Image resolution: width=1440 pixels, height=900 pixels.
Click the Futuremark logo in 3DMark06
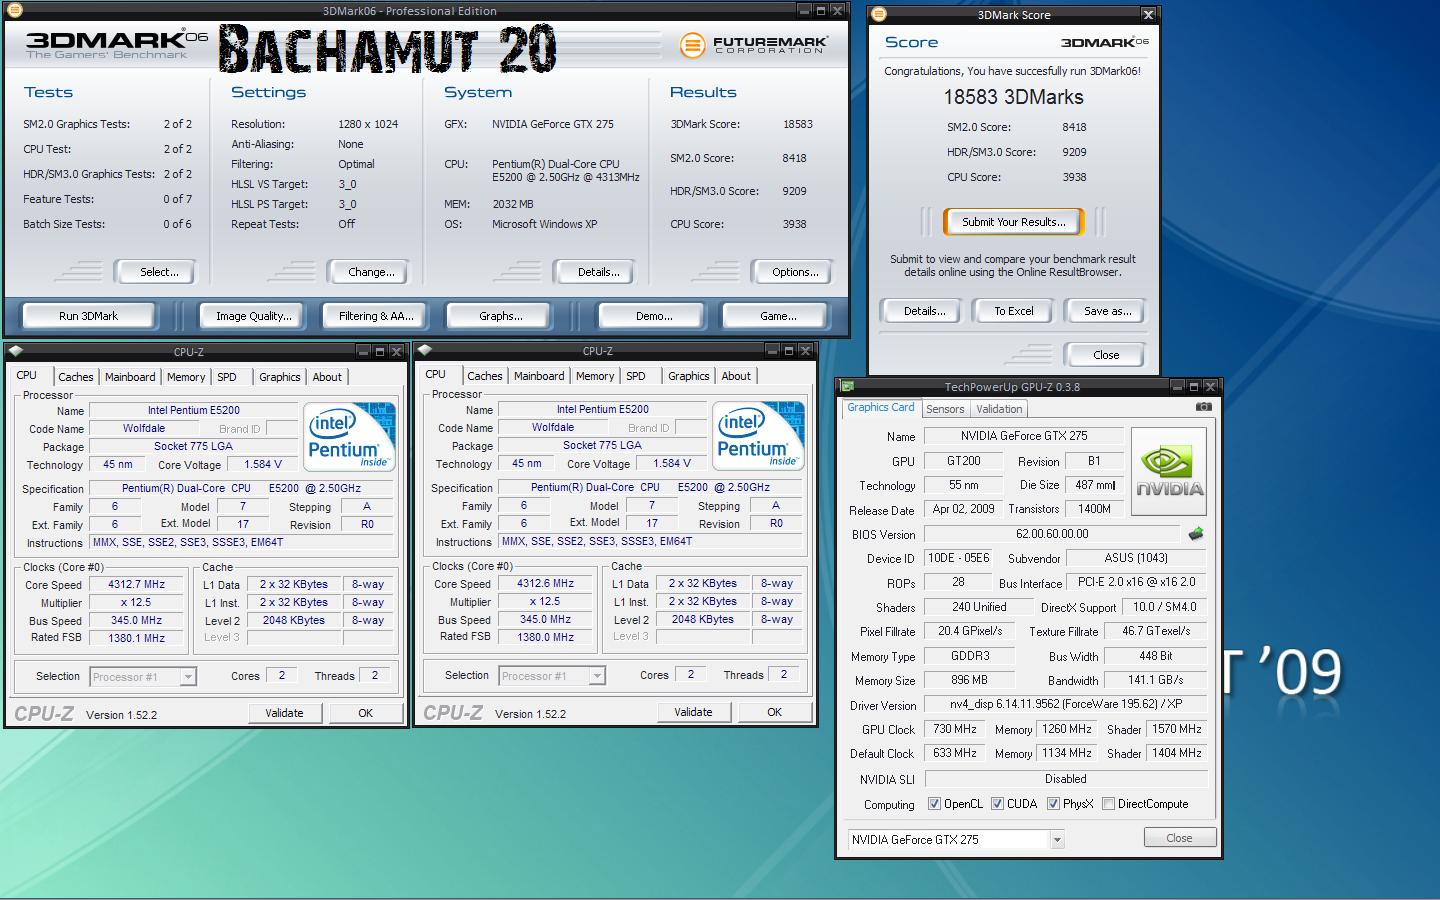click(754, 45)
